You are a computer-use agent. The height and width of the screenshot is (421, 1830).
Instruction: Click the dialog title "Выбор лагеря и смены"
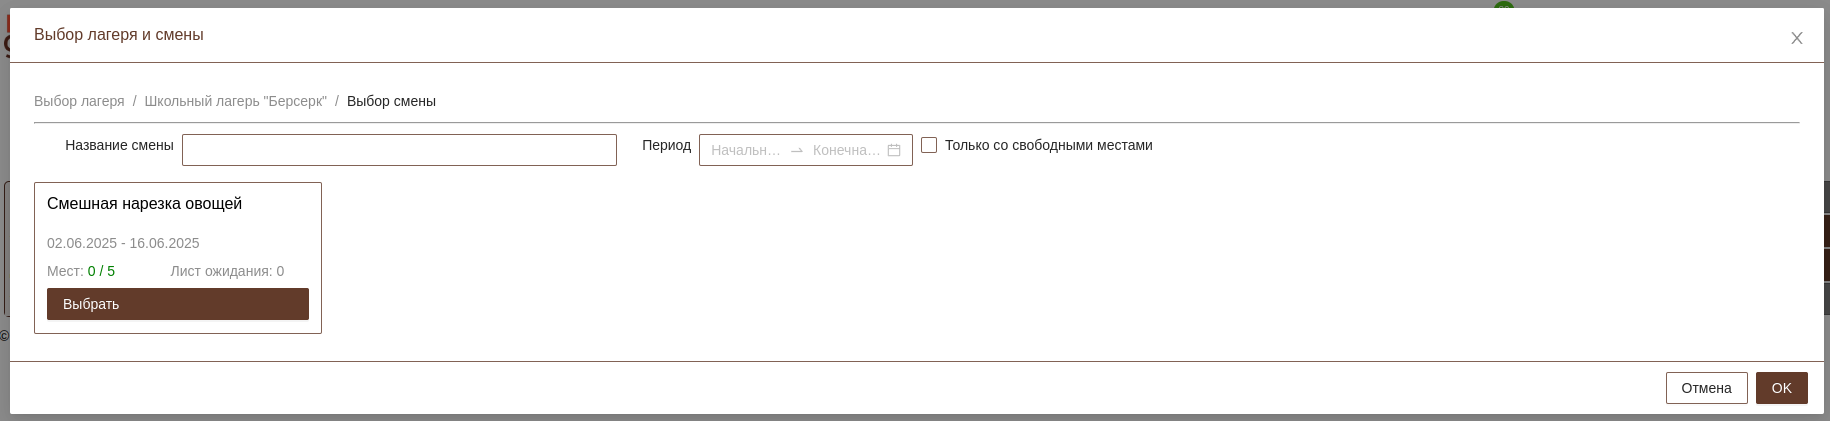[x=119, y=35]
